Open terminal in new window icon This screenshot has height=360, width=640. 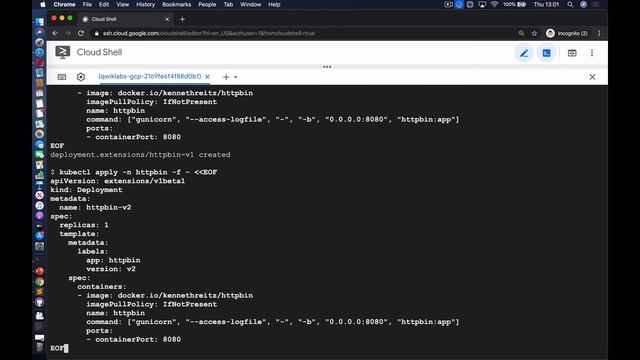click(x=572, y=53)
